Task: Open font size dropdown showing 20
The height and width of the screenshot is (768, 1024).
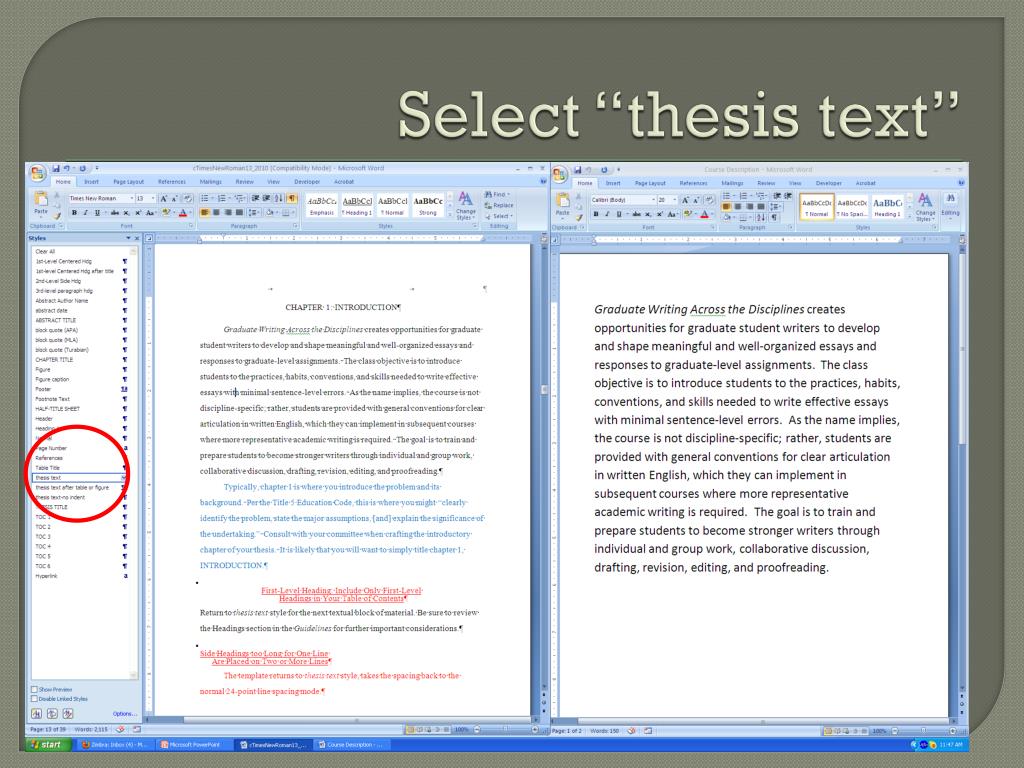Action: 675,200
